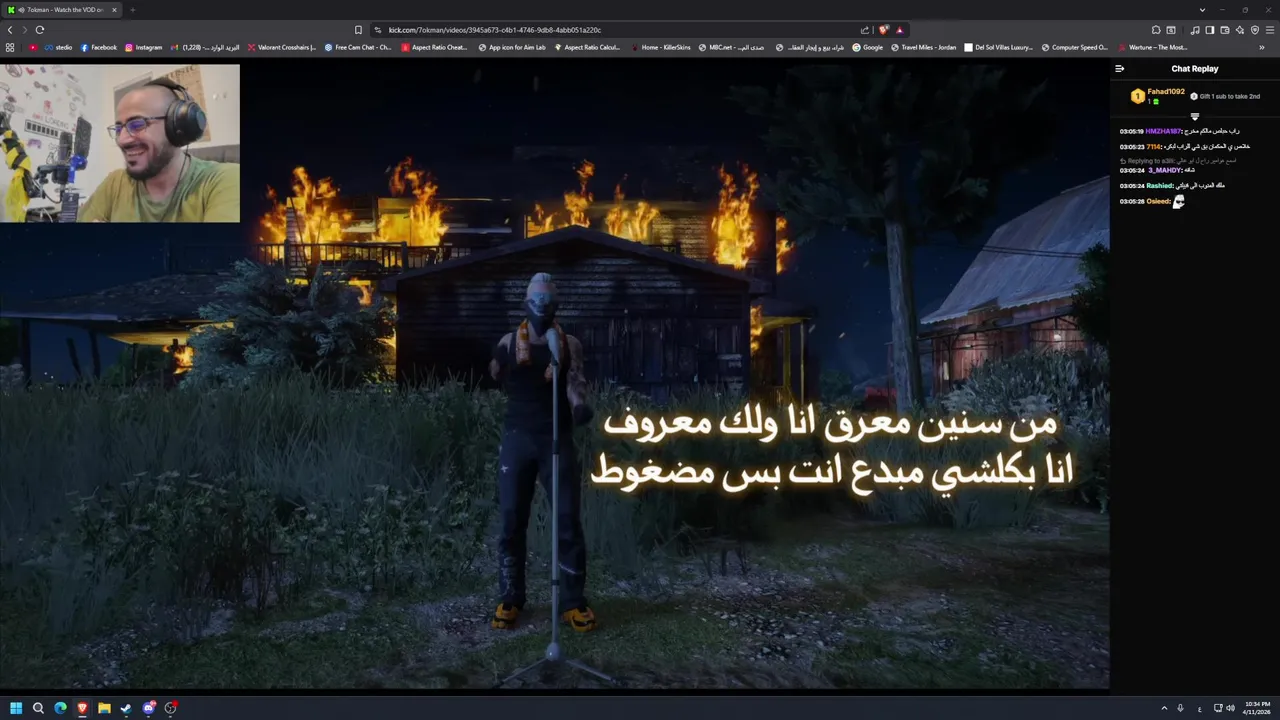Image resolution: width=1280 pixels, height=720 pixels.
Task: Click the browser forward button
Action: tap(24, 30)
